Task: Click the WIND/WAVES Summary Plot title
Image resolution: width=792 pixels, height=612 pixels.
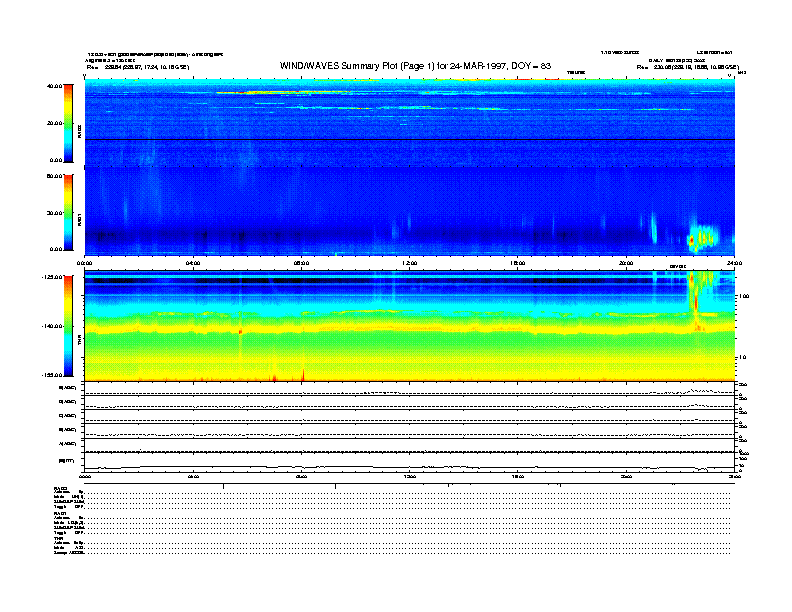Action: (x=415, y=66)
